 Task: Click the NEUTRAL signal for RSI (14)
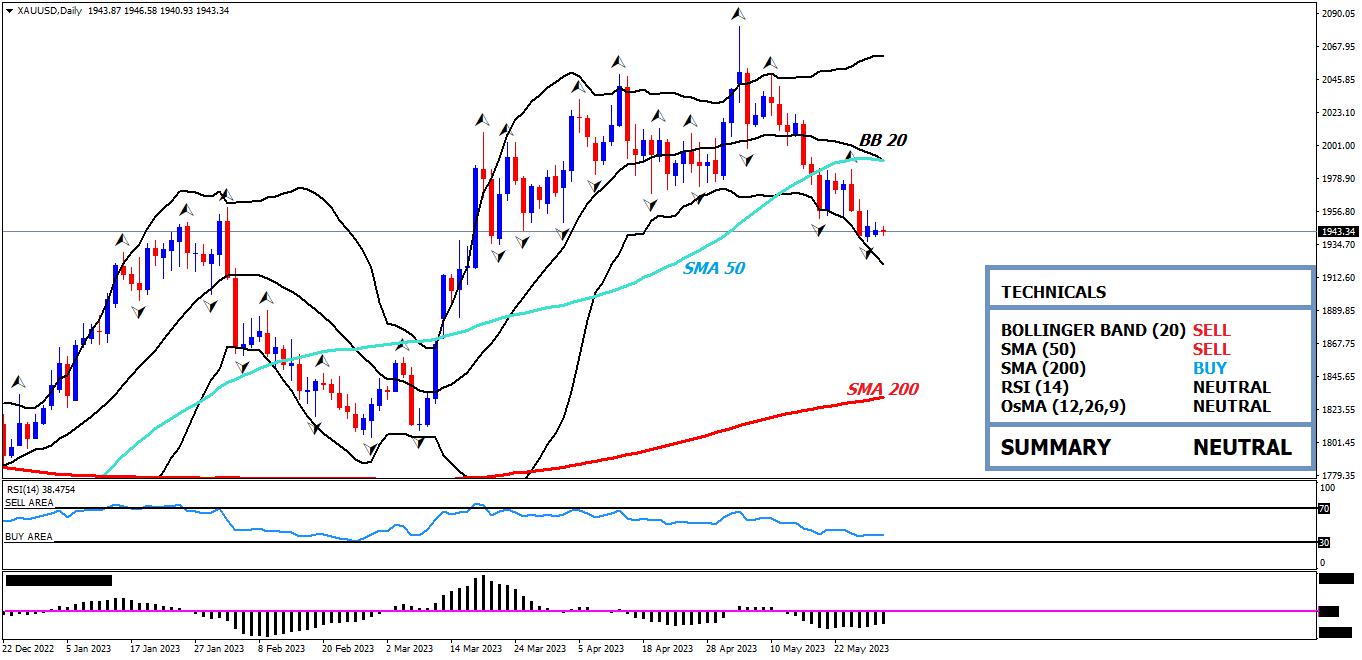point(1231,387)
